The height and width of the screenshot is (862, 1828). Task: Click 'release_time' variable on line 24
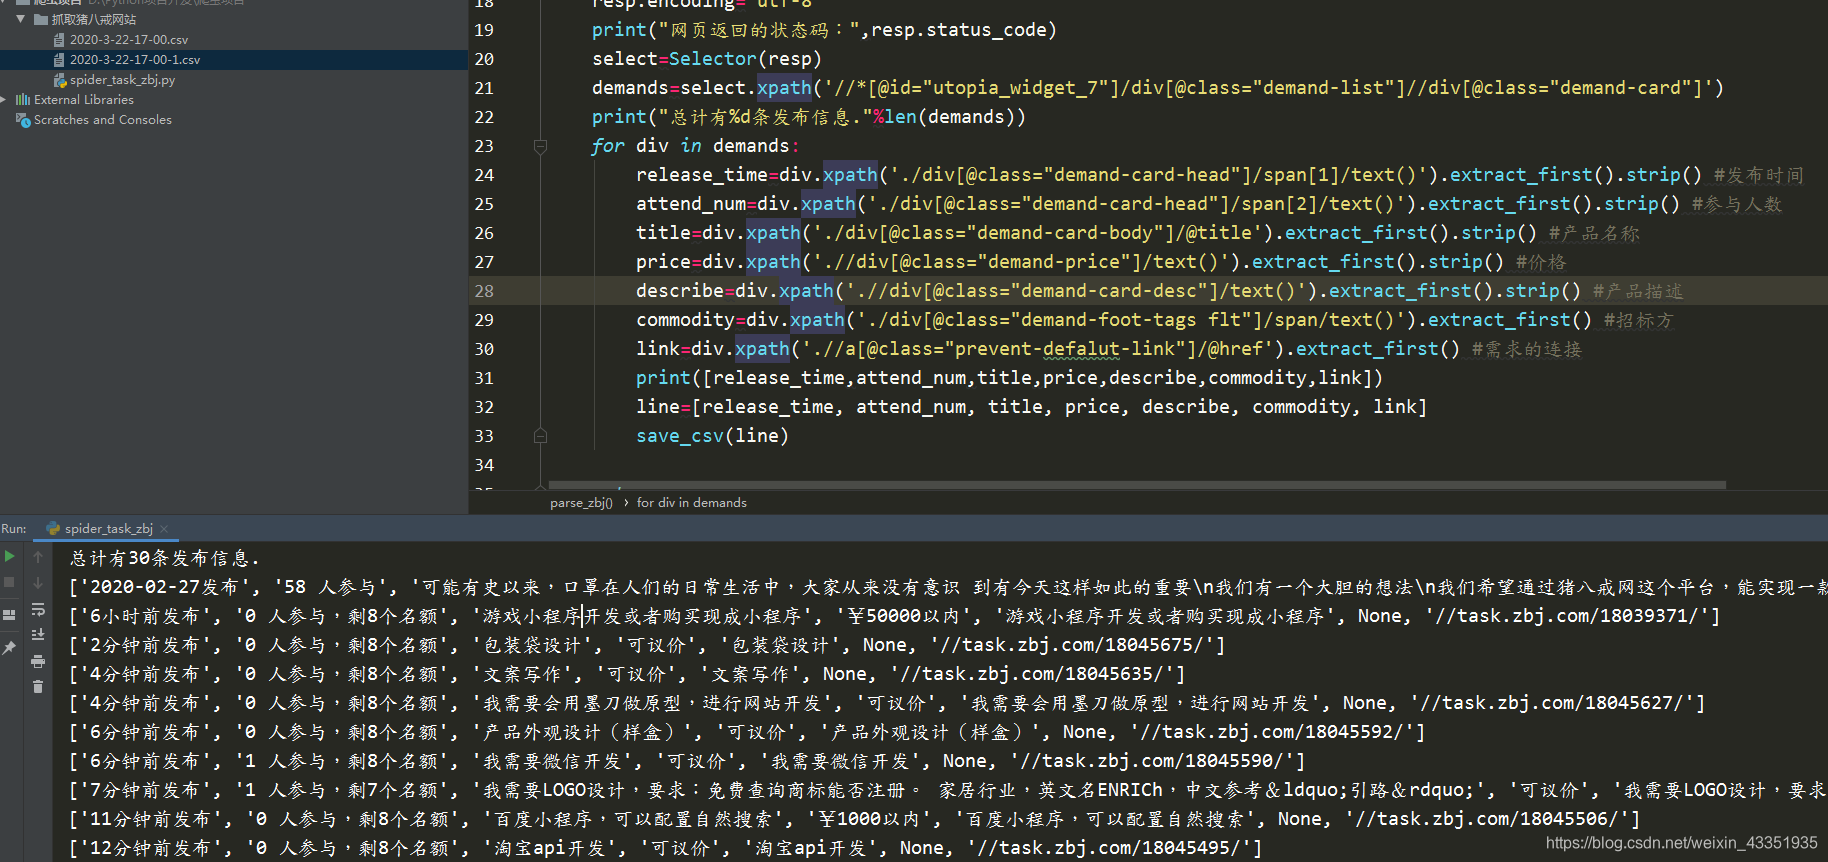click(702, 175)
